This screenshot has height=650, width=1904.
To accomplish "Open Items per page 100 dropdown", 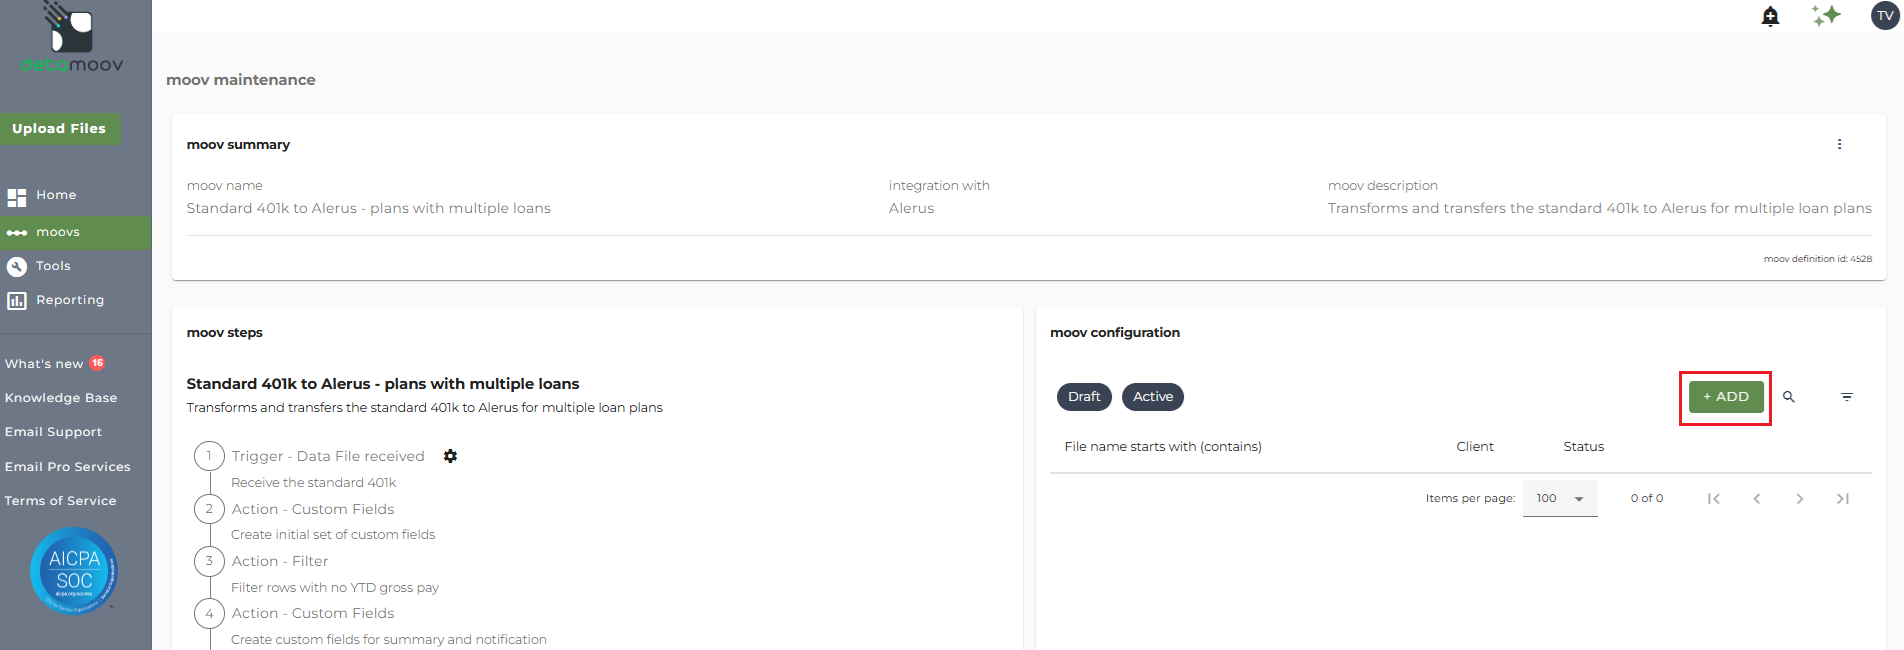I will 1560,498.
